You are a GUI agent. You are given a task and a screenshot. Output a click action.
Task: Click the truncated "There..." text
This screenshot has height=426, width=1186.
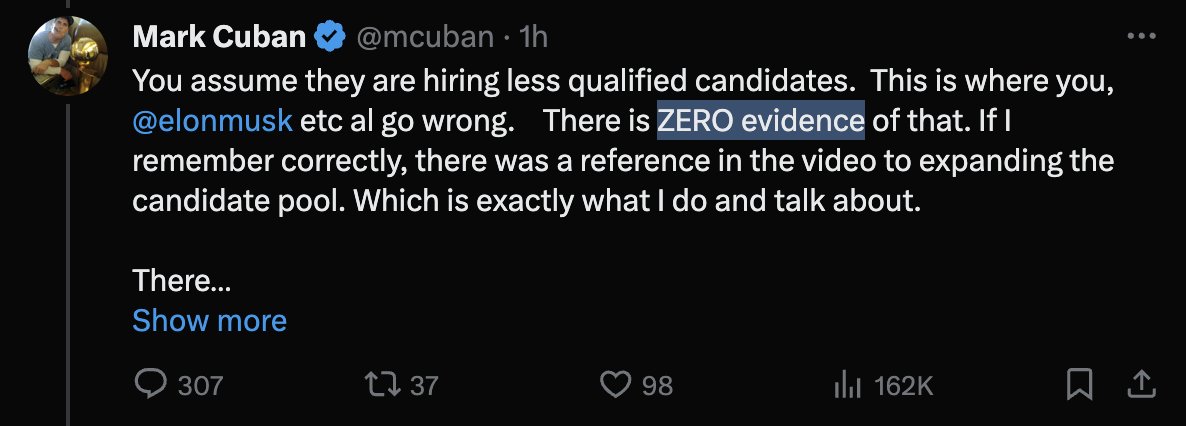point(181,283)
